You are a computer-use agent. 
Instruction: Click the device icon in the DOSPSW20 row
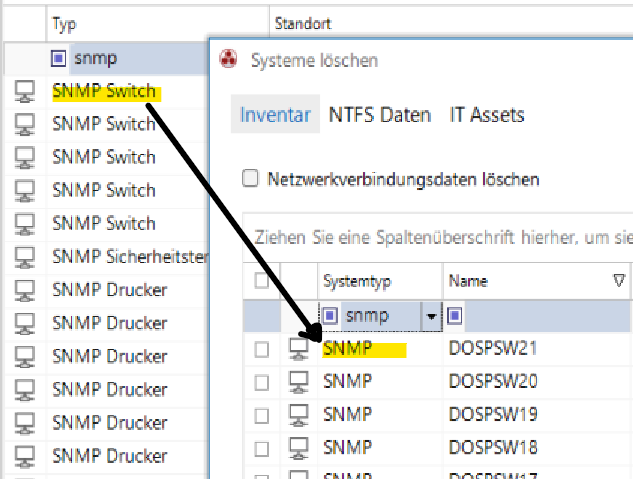297,381
